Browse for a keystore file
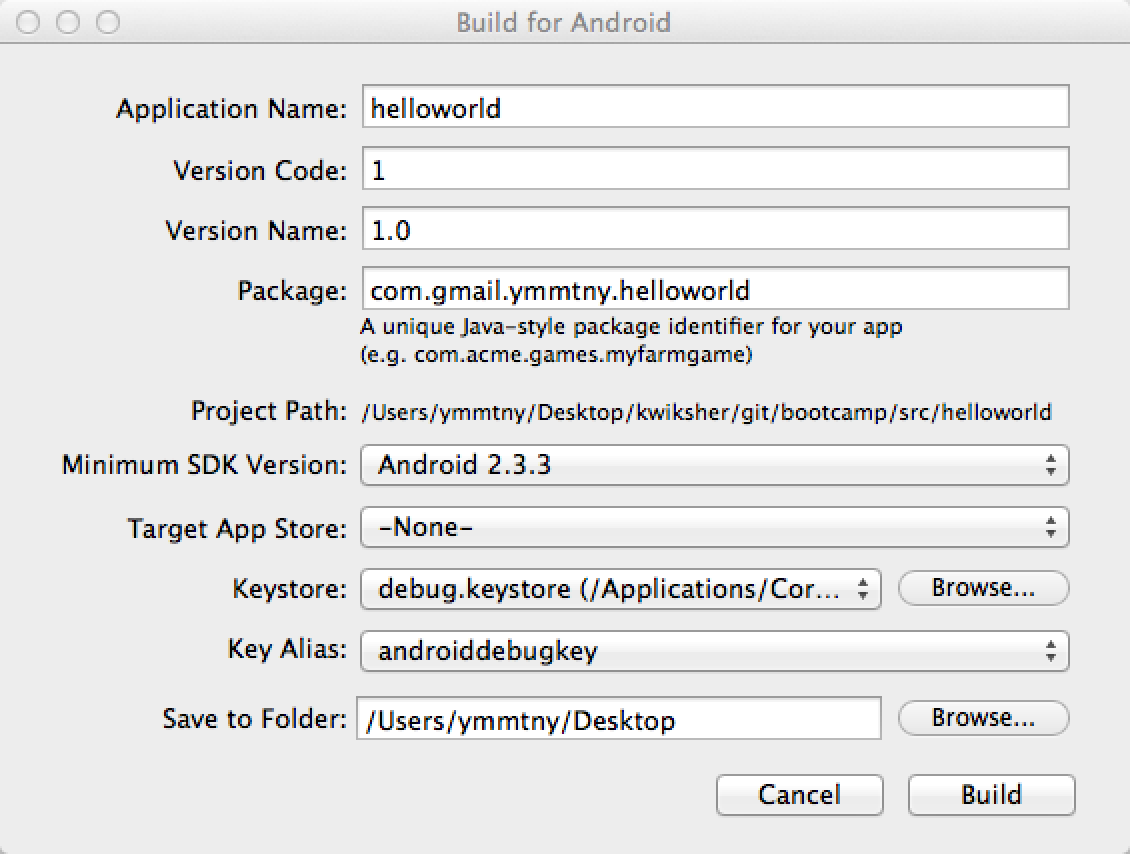The height and width of the screenshot is (854, 1130). click(x=983, y=588)
